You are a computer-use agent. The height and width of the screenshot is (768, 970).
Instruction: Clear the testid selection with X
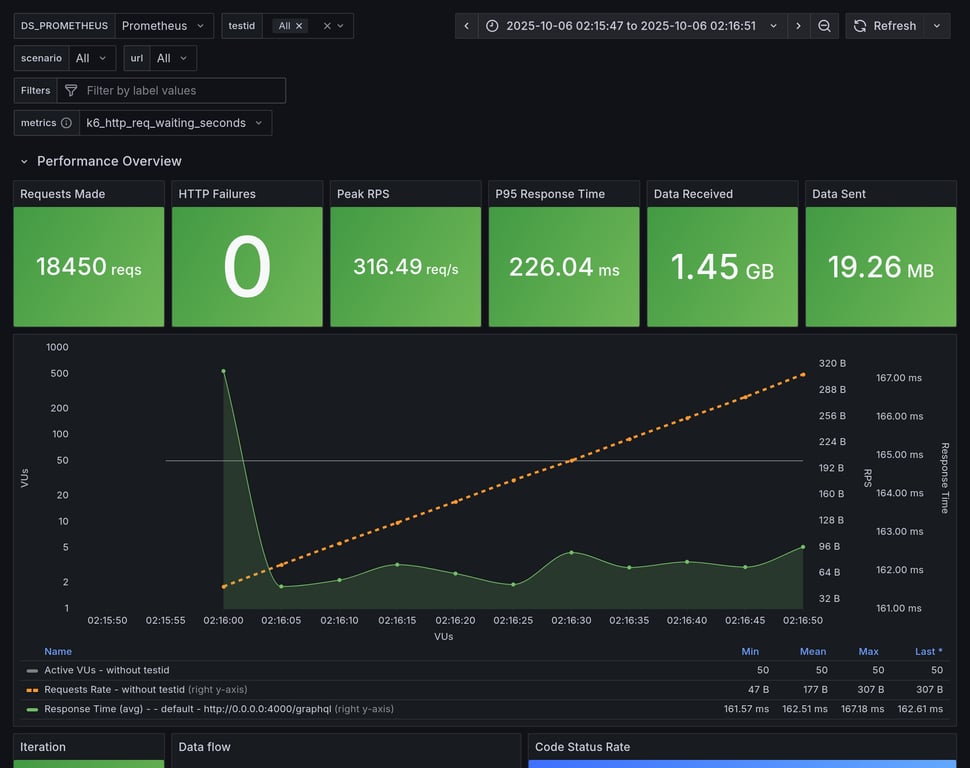coord(326,26)
